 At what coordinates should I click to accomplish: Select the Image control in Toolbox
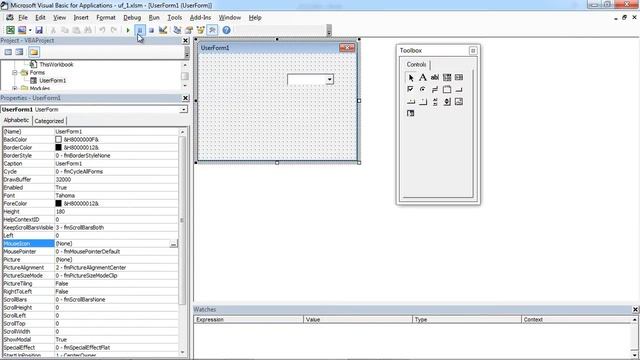(459, 102)
